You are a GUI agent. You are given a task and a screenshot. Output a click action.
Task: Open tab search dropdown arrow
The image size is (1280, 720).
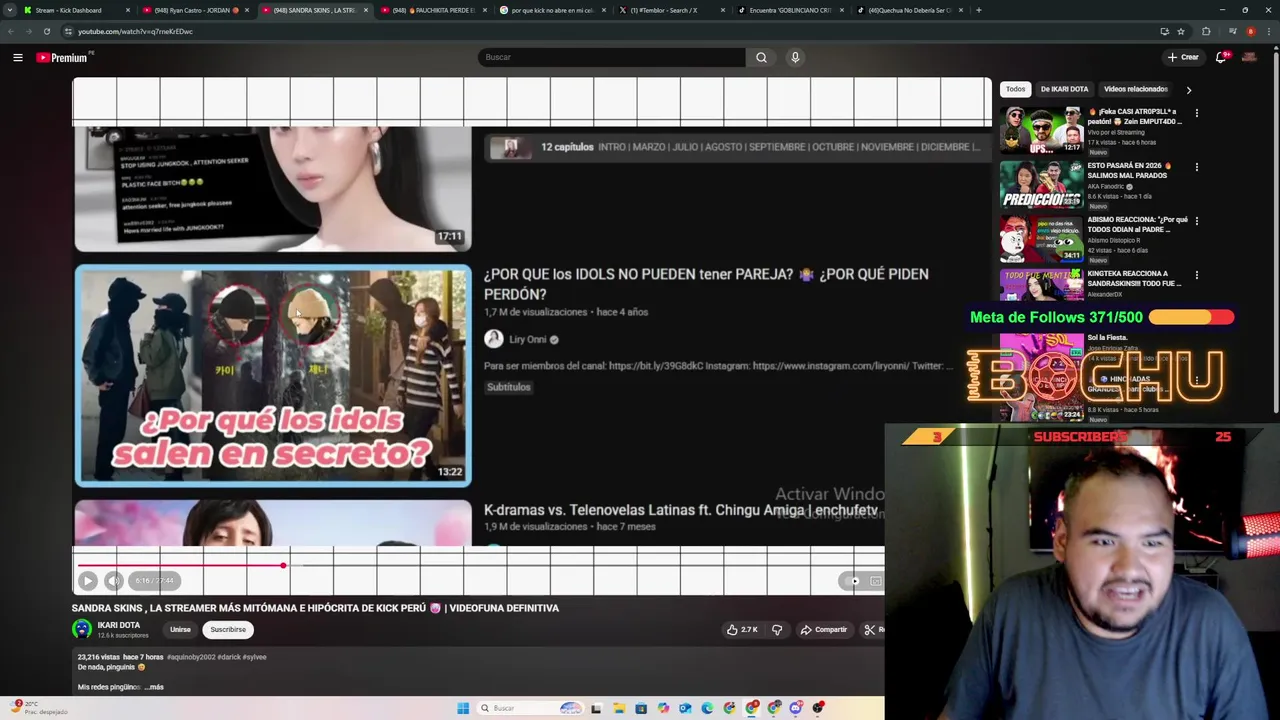[x=10, y=10]
